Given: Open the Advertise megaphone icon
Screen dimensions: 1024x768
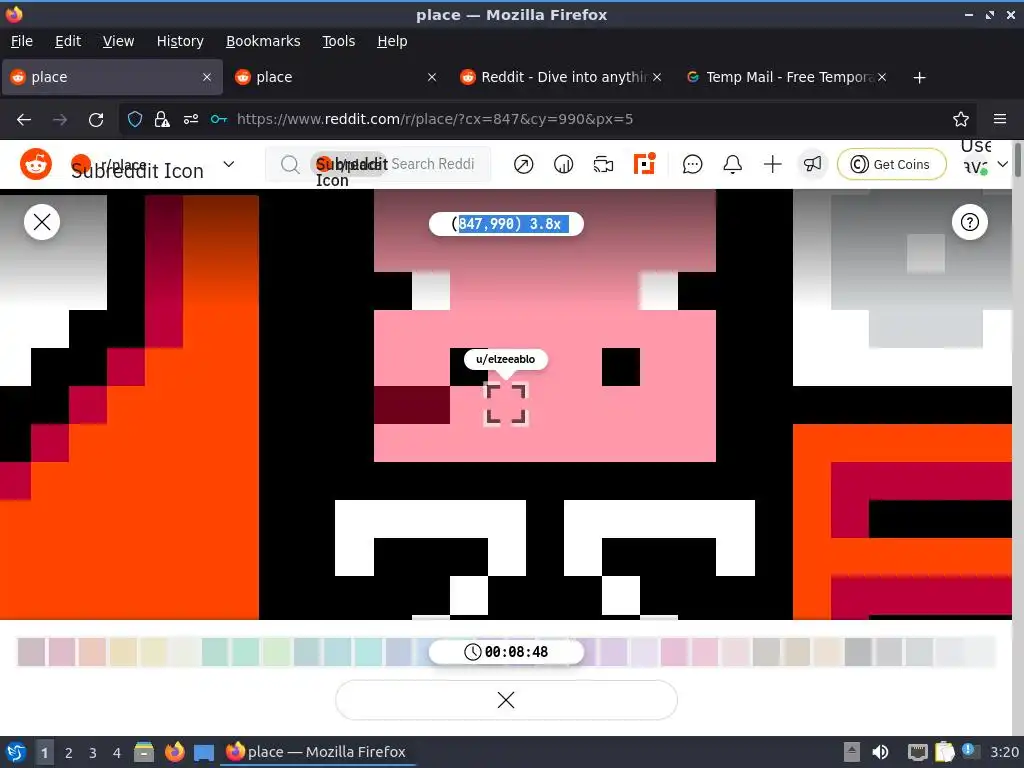Looking at the screenshot, I should (812, 164).
